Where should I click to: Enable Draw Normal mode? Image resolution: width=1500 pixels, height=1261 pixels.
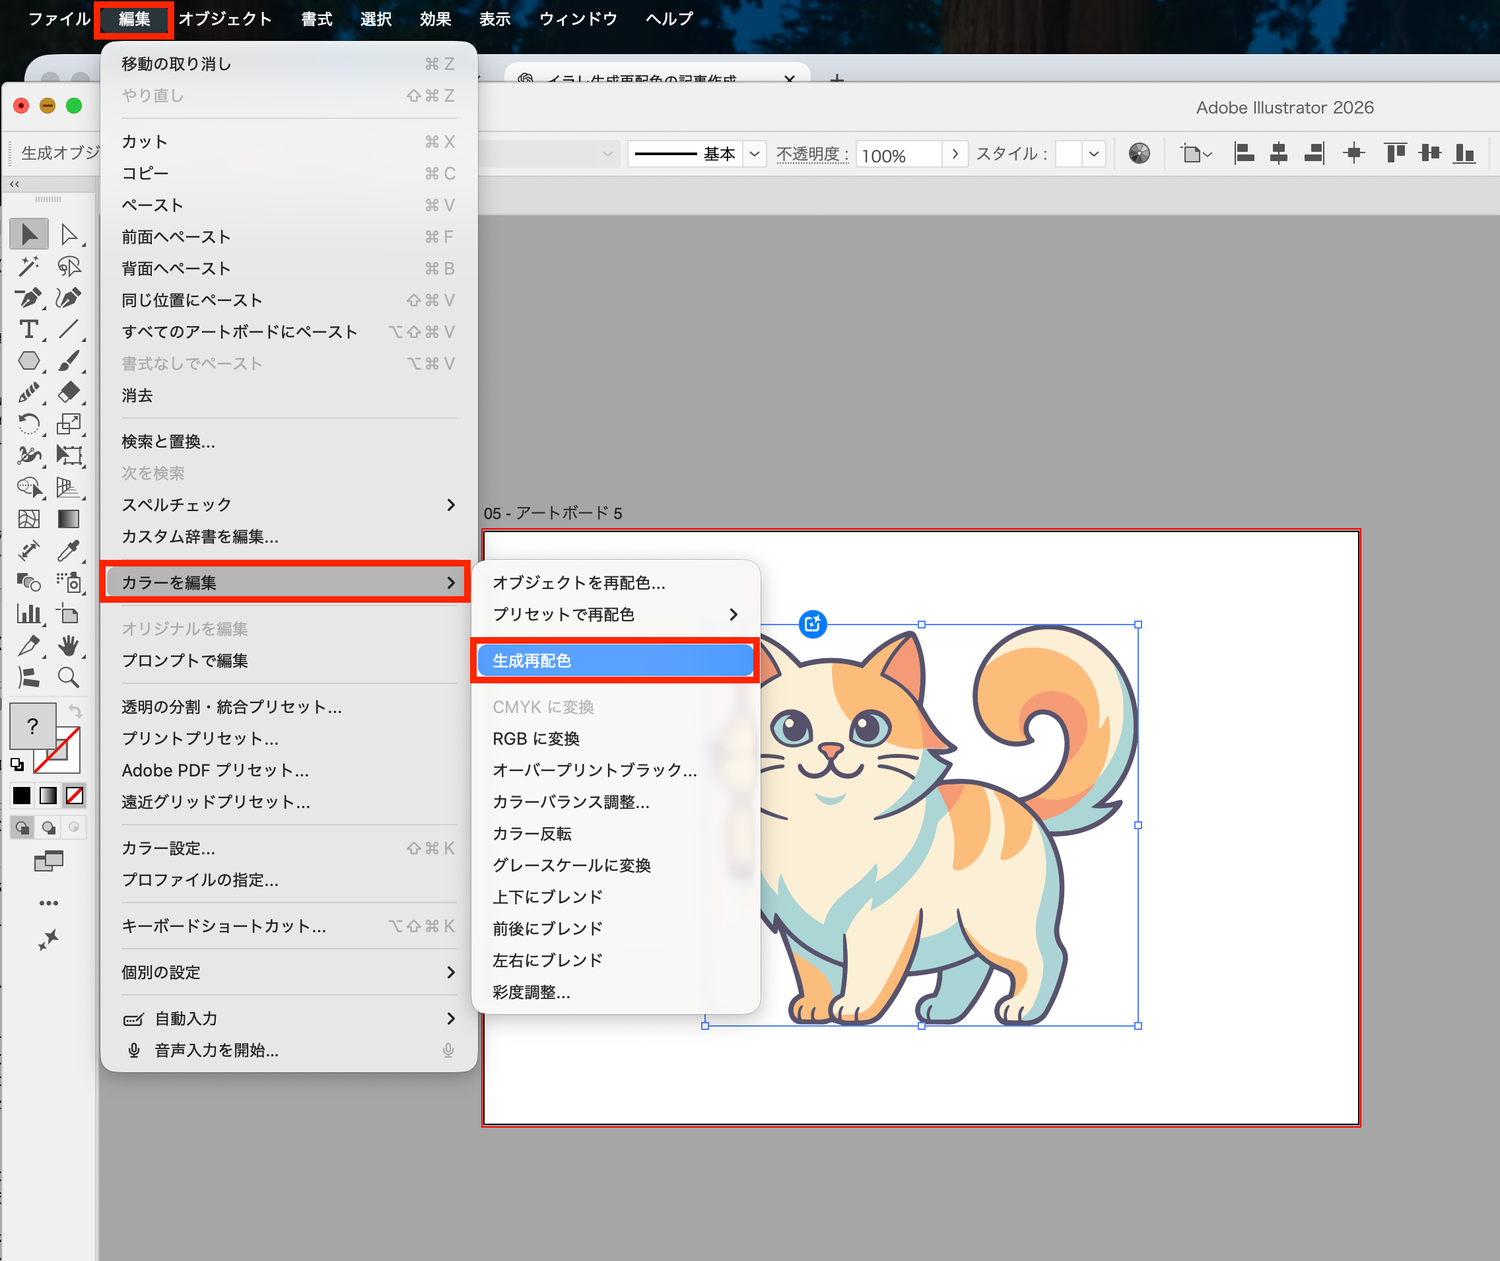click(x=22, y=827)
